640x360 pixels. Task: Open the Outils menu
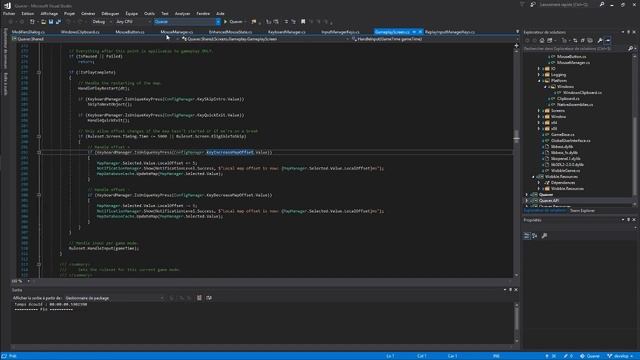(149, 13)
